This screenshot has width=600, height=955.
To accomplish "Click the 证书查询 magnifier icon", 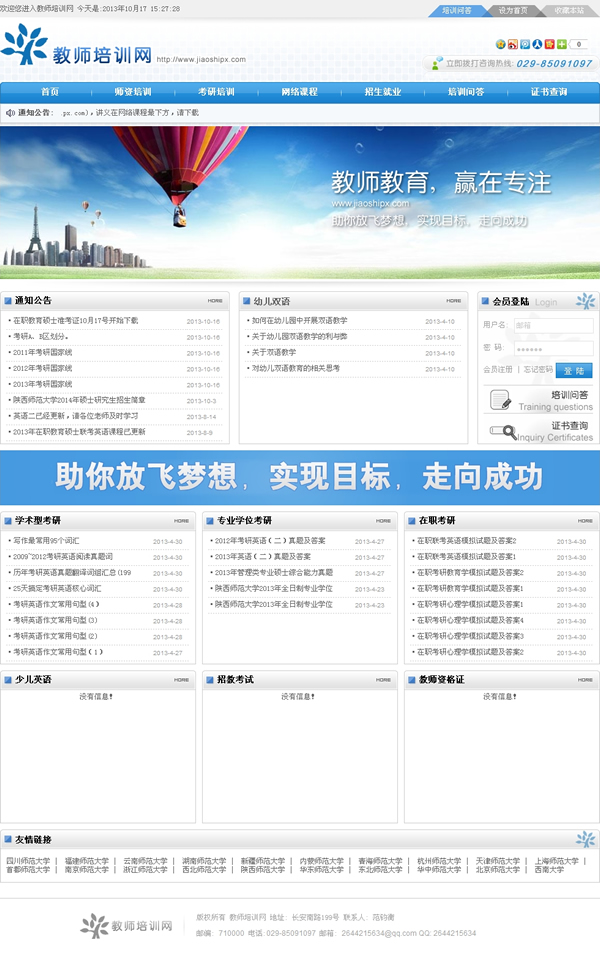I will pyautogui.click(x=500, y=431).
